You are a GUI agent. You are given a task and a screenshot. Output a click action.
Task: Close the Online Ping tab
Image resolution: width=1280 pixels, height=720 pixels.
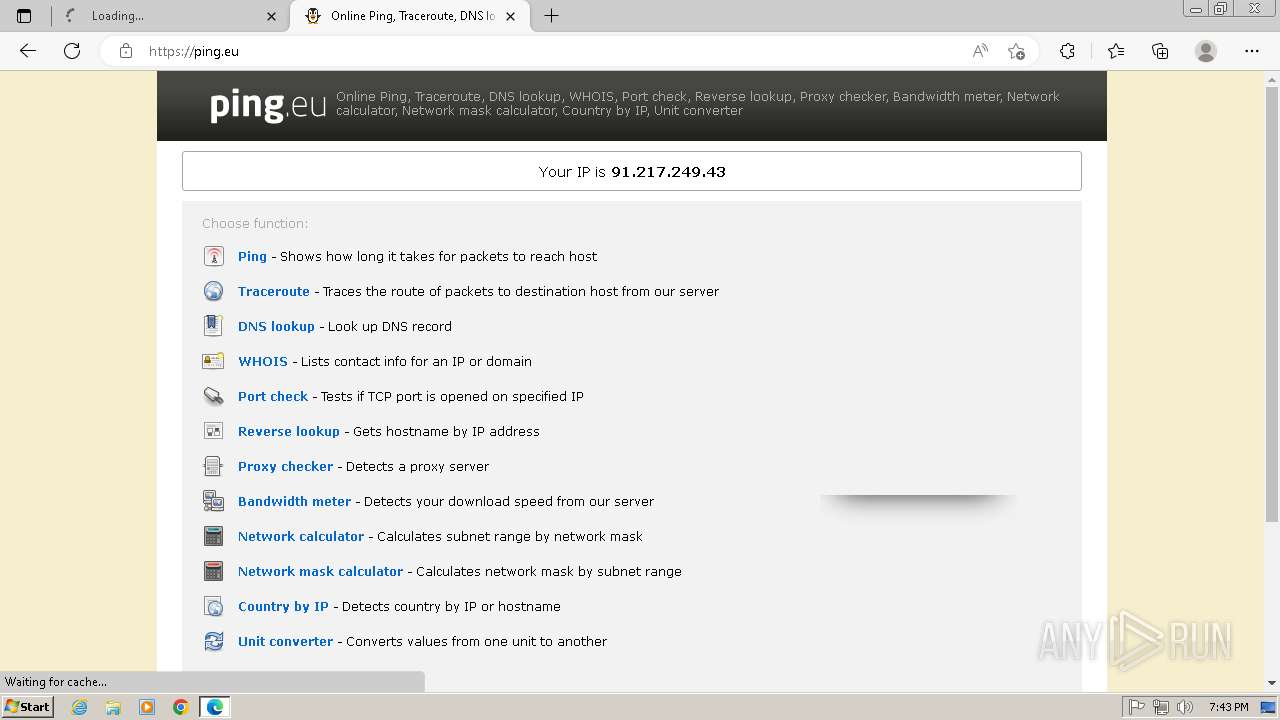click(511, 16)
